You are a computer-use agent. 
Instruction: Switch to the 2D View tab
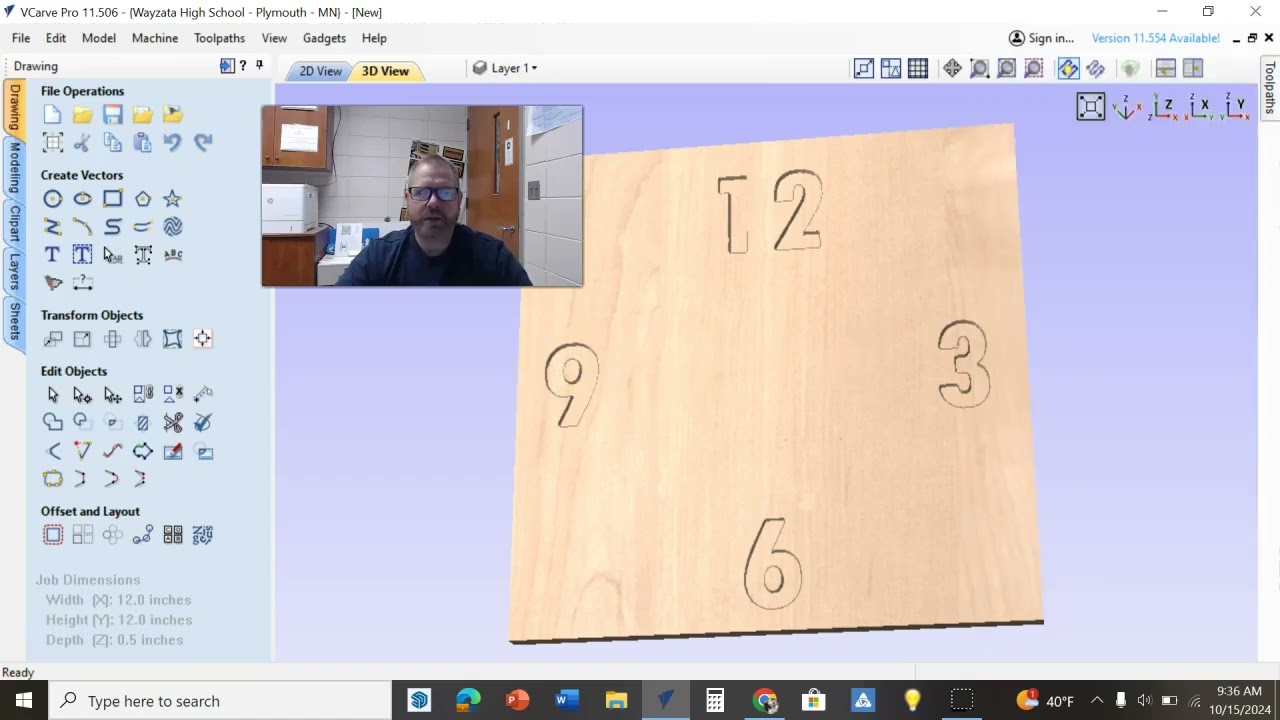pyautogui.click(x=320, y=71)
